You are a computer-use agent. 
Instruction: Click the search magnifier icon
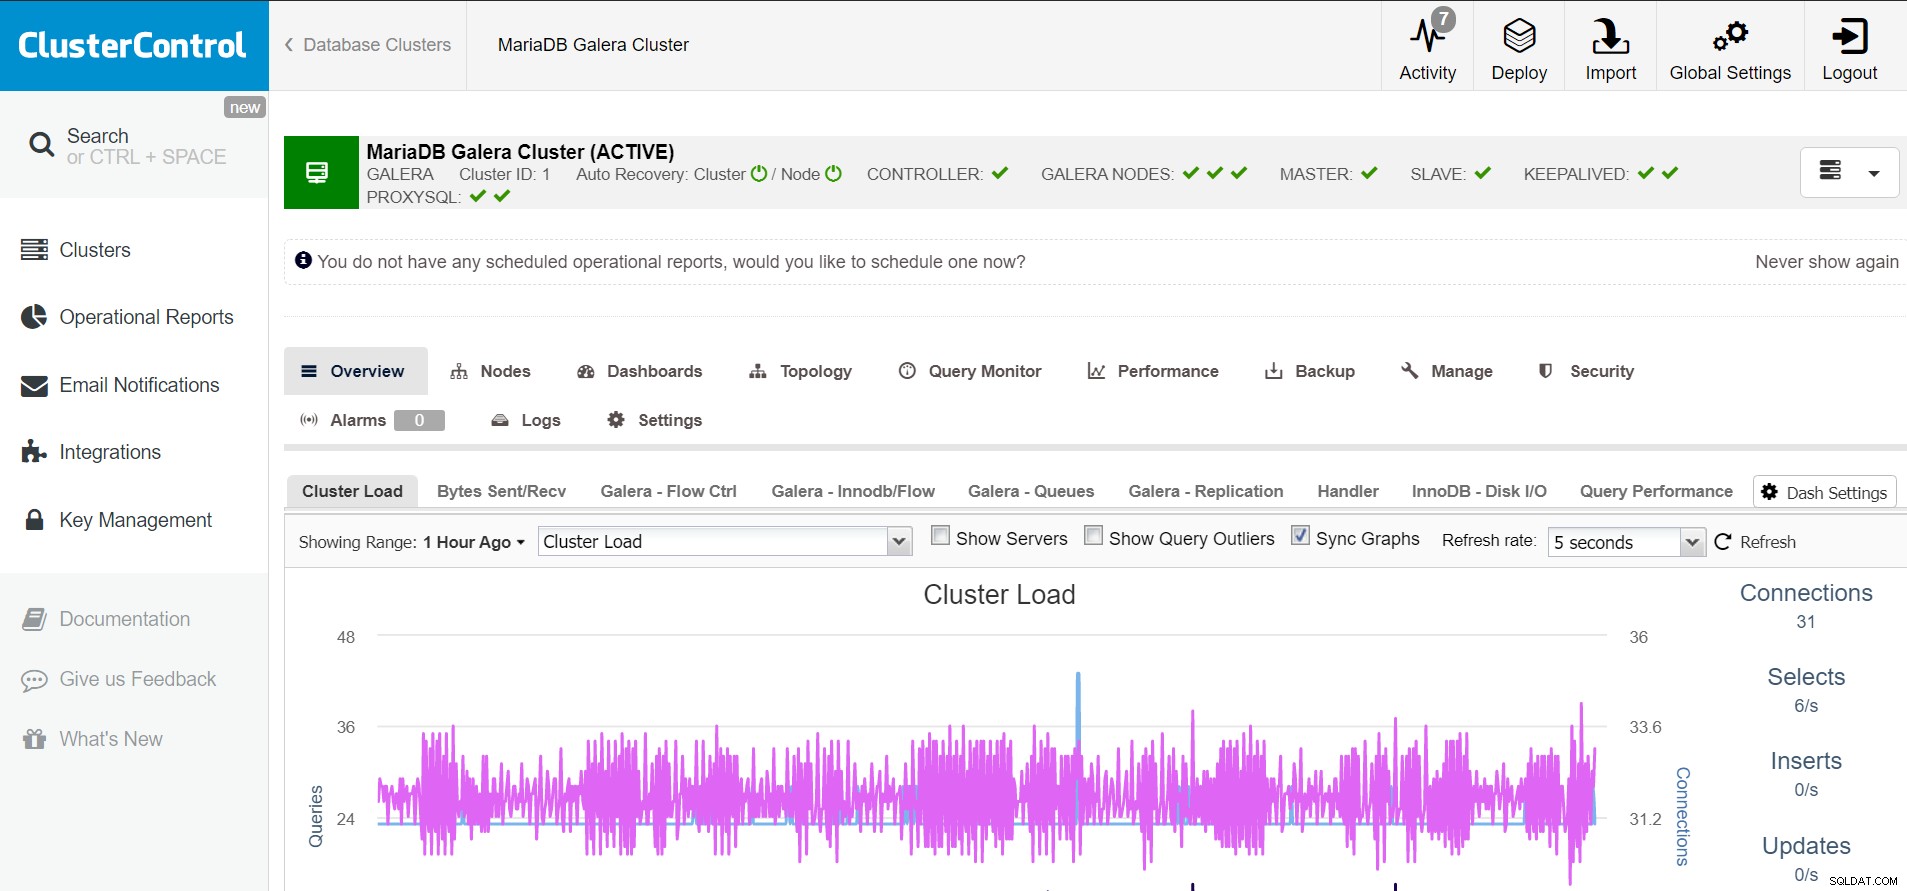click(x=41, y=145)
